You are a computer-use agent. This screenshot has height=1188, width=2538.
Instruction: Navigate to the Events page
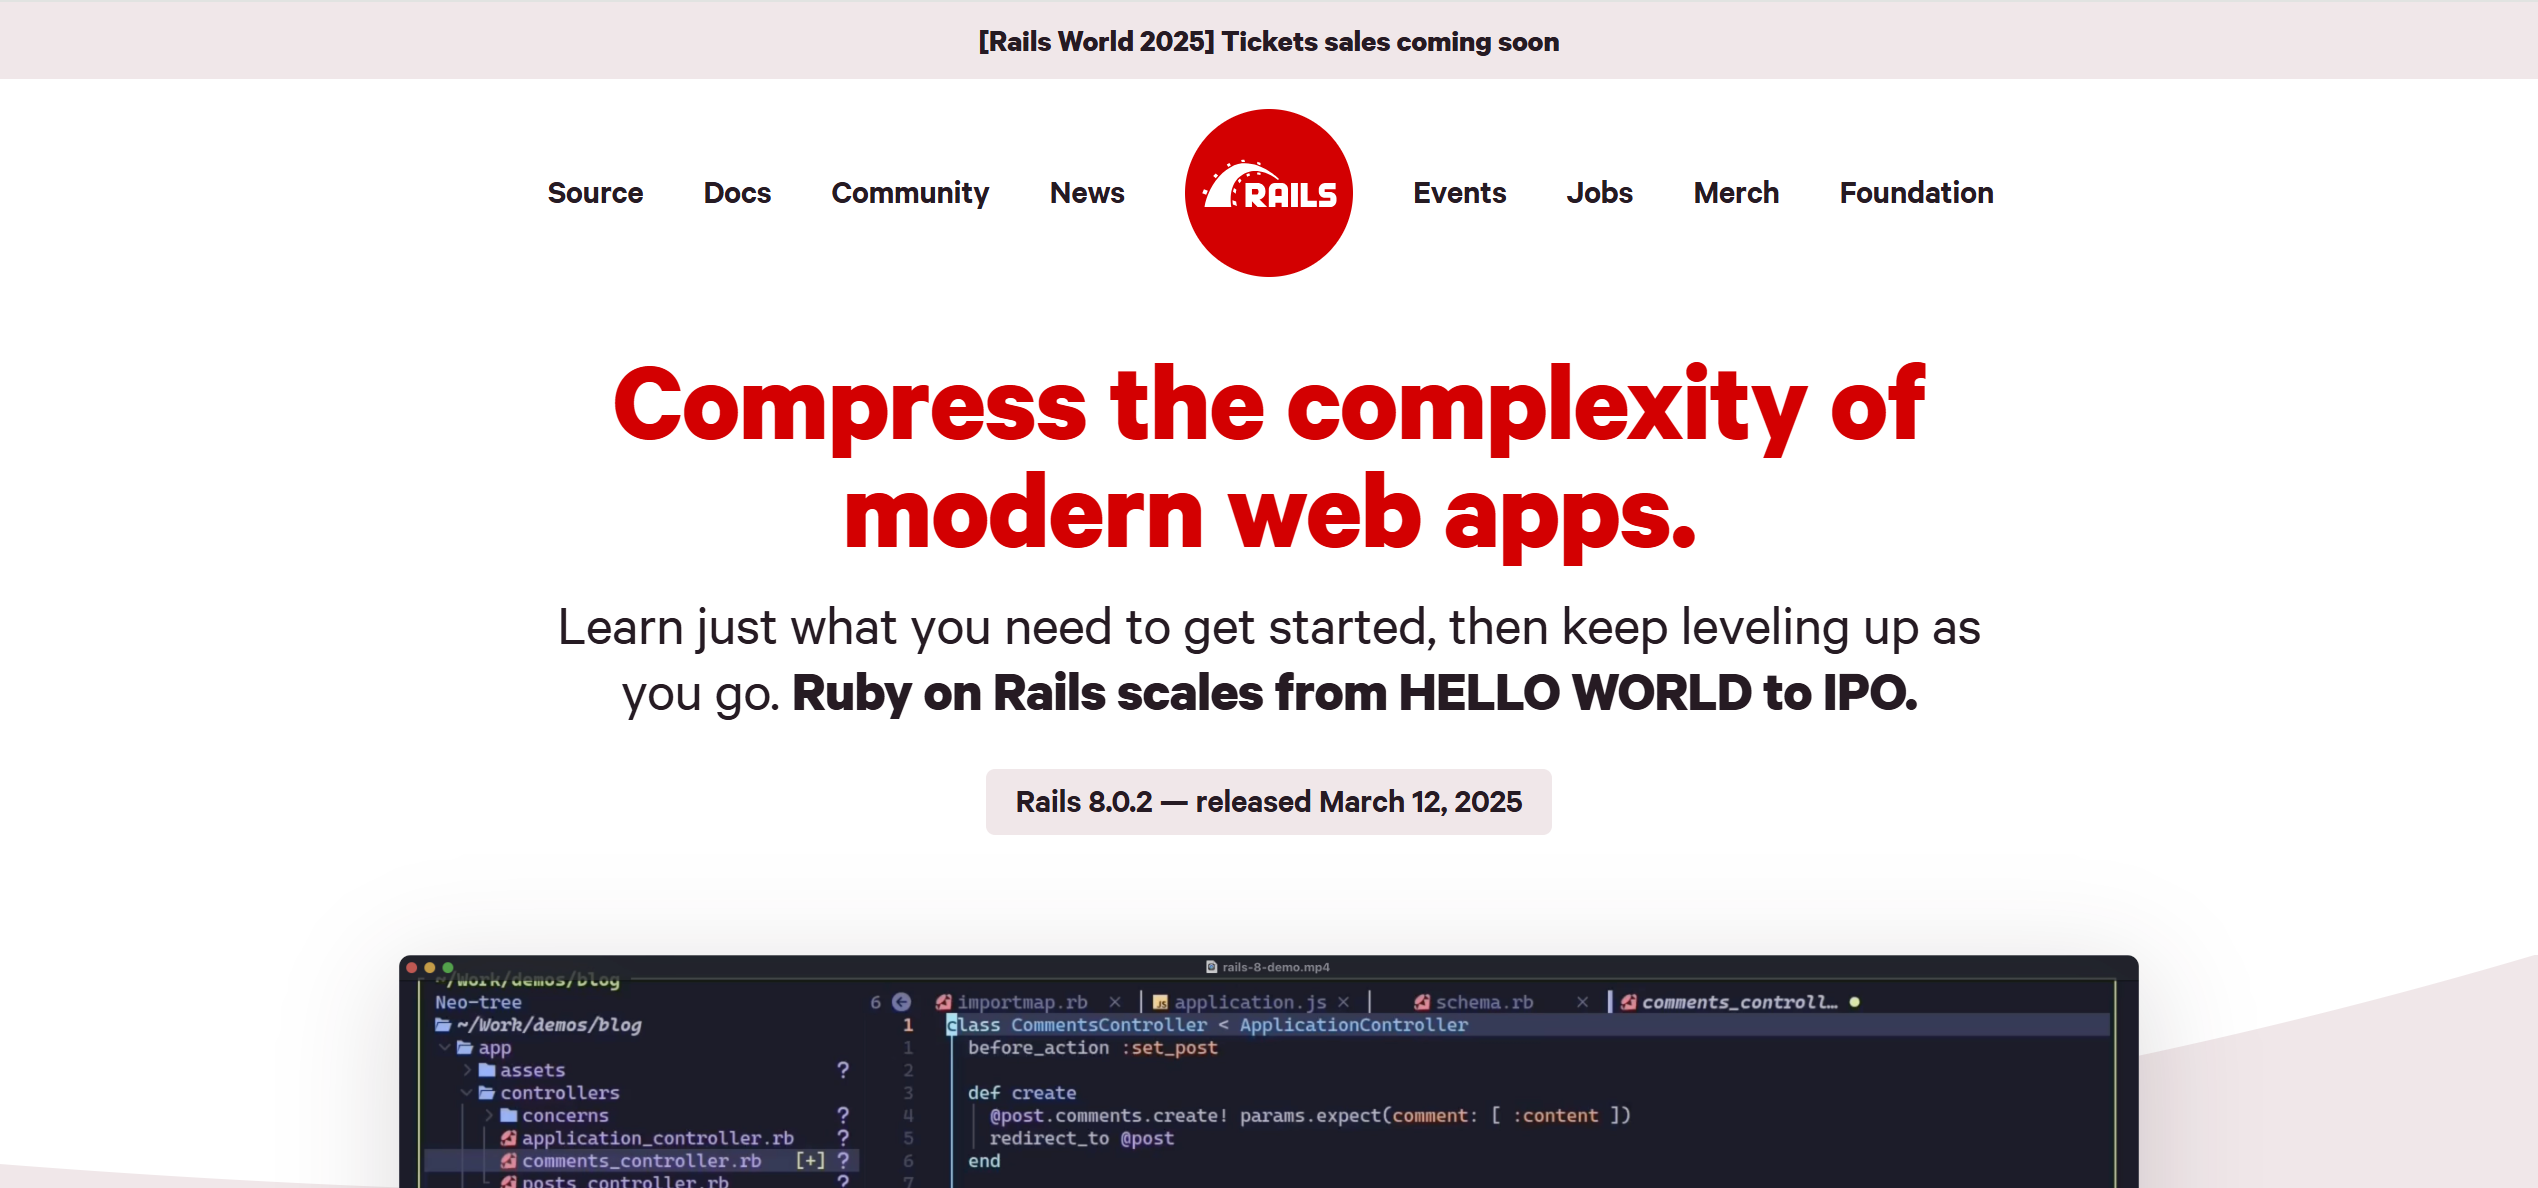(1459, 192)
